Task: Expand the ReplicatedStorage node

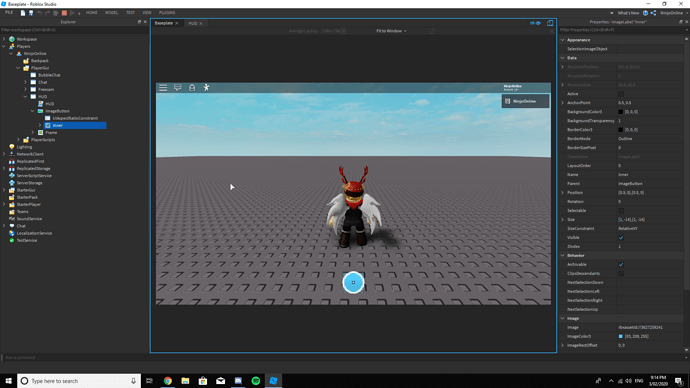Action: tap(4, 168)
